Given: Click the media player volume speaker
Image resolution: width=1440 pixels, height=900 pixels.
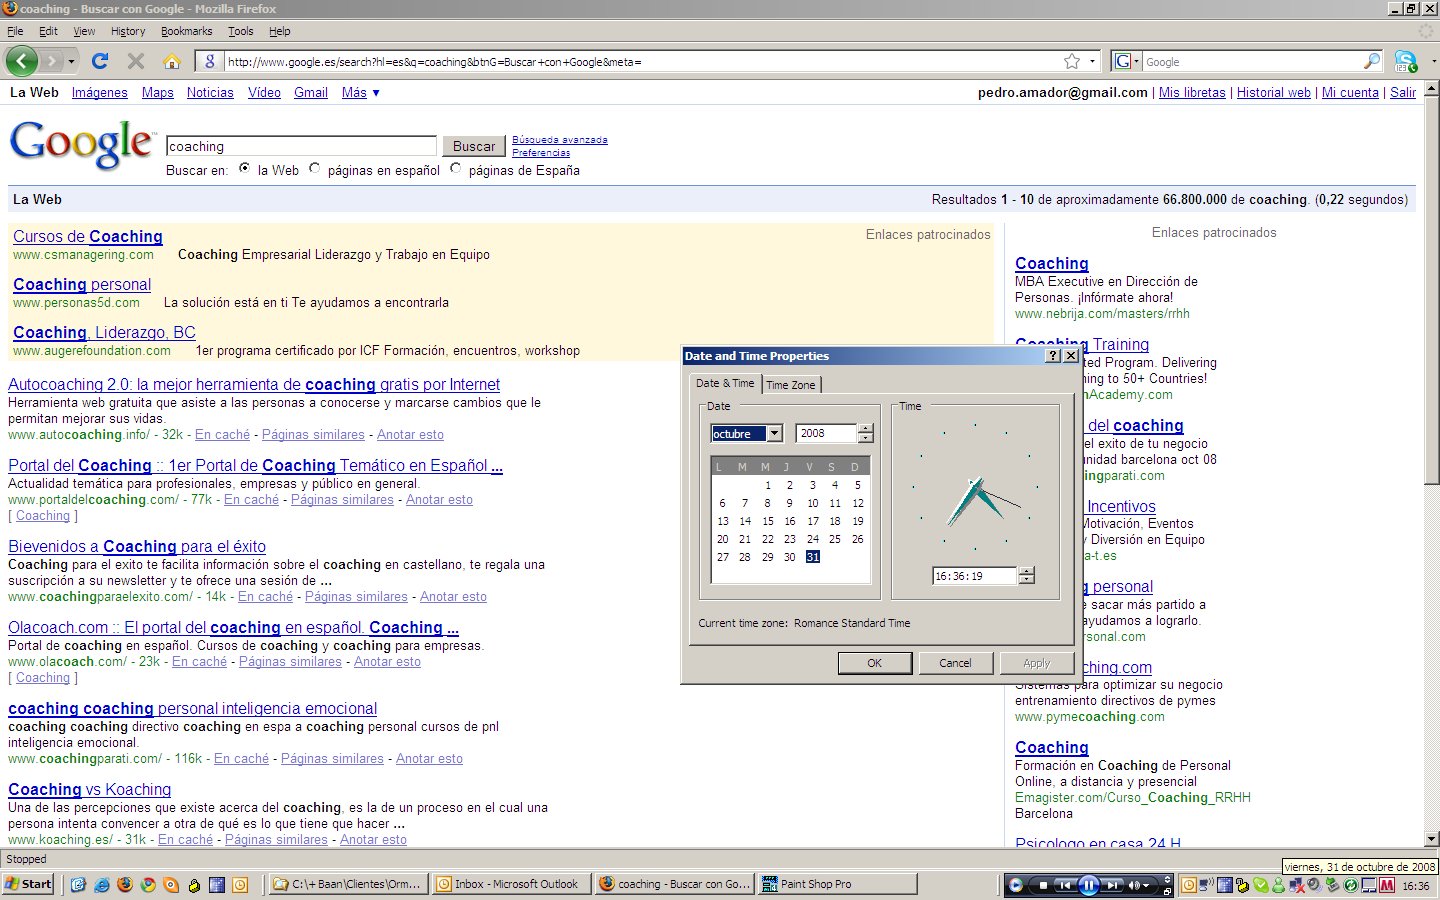Looking at the screenshot, I should coord(1136,885).
